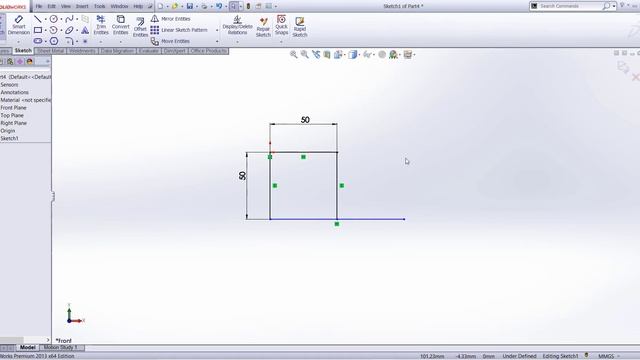Select the Point sketch tool
Viewport: 640px width, 360px height.
click(85, 41)
